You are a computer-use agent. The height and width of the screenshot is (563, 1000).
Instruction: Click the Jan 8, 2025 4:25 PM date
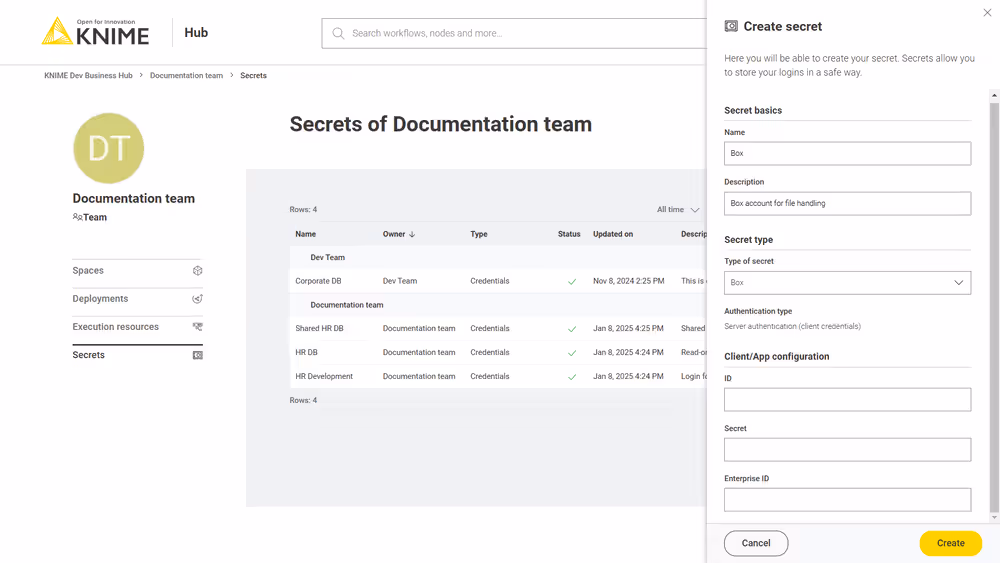pos(628,328)
